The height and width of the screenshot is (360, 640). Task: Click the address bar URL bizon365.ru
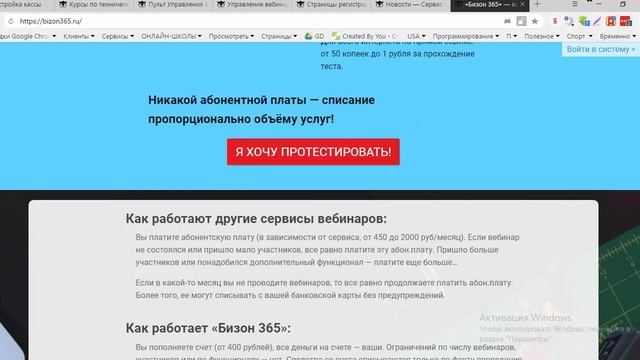click(51, 21)
